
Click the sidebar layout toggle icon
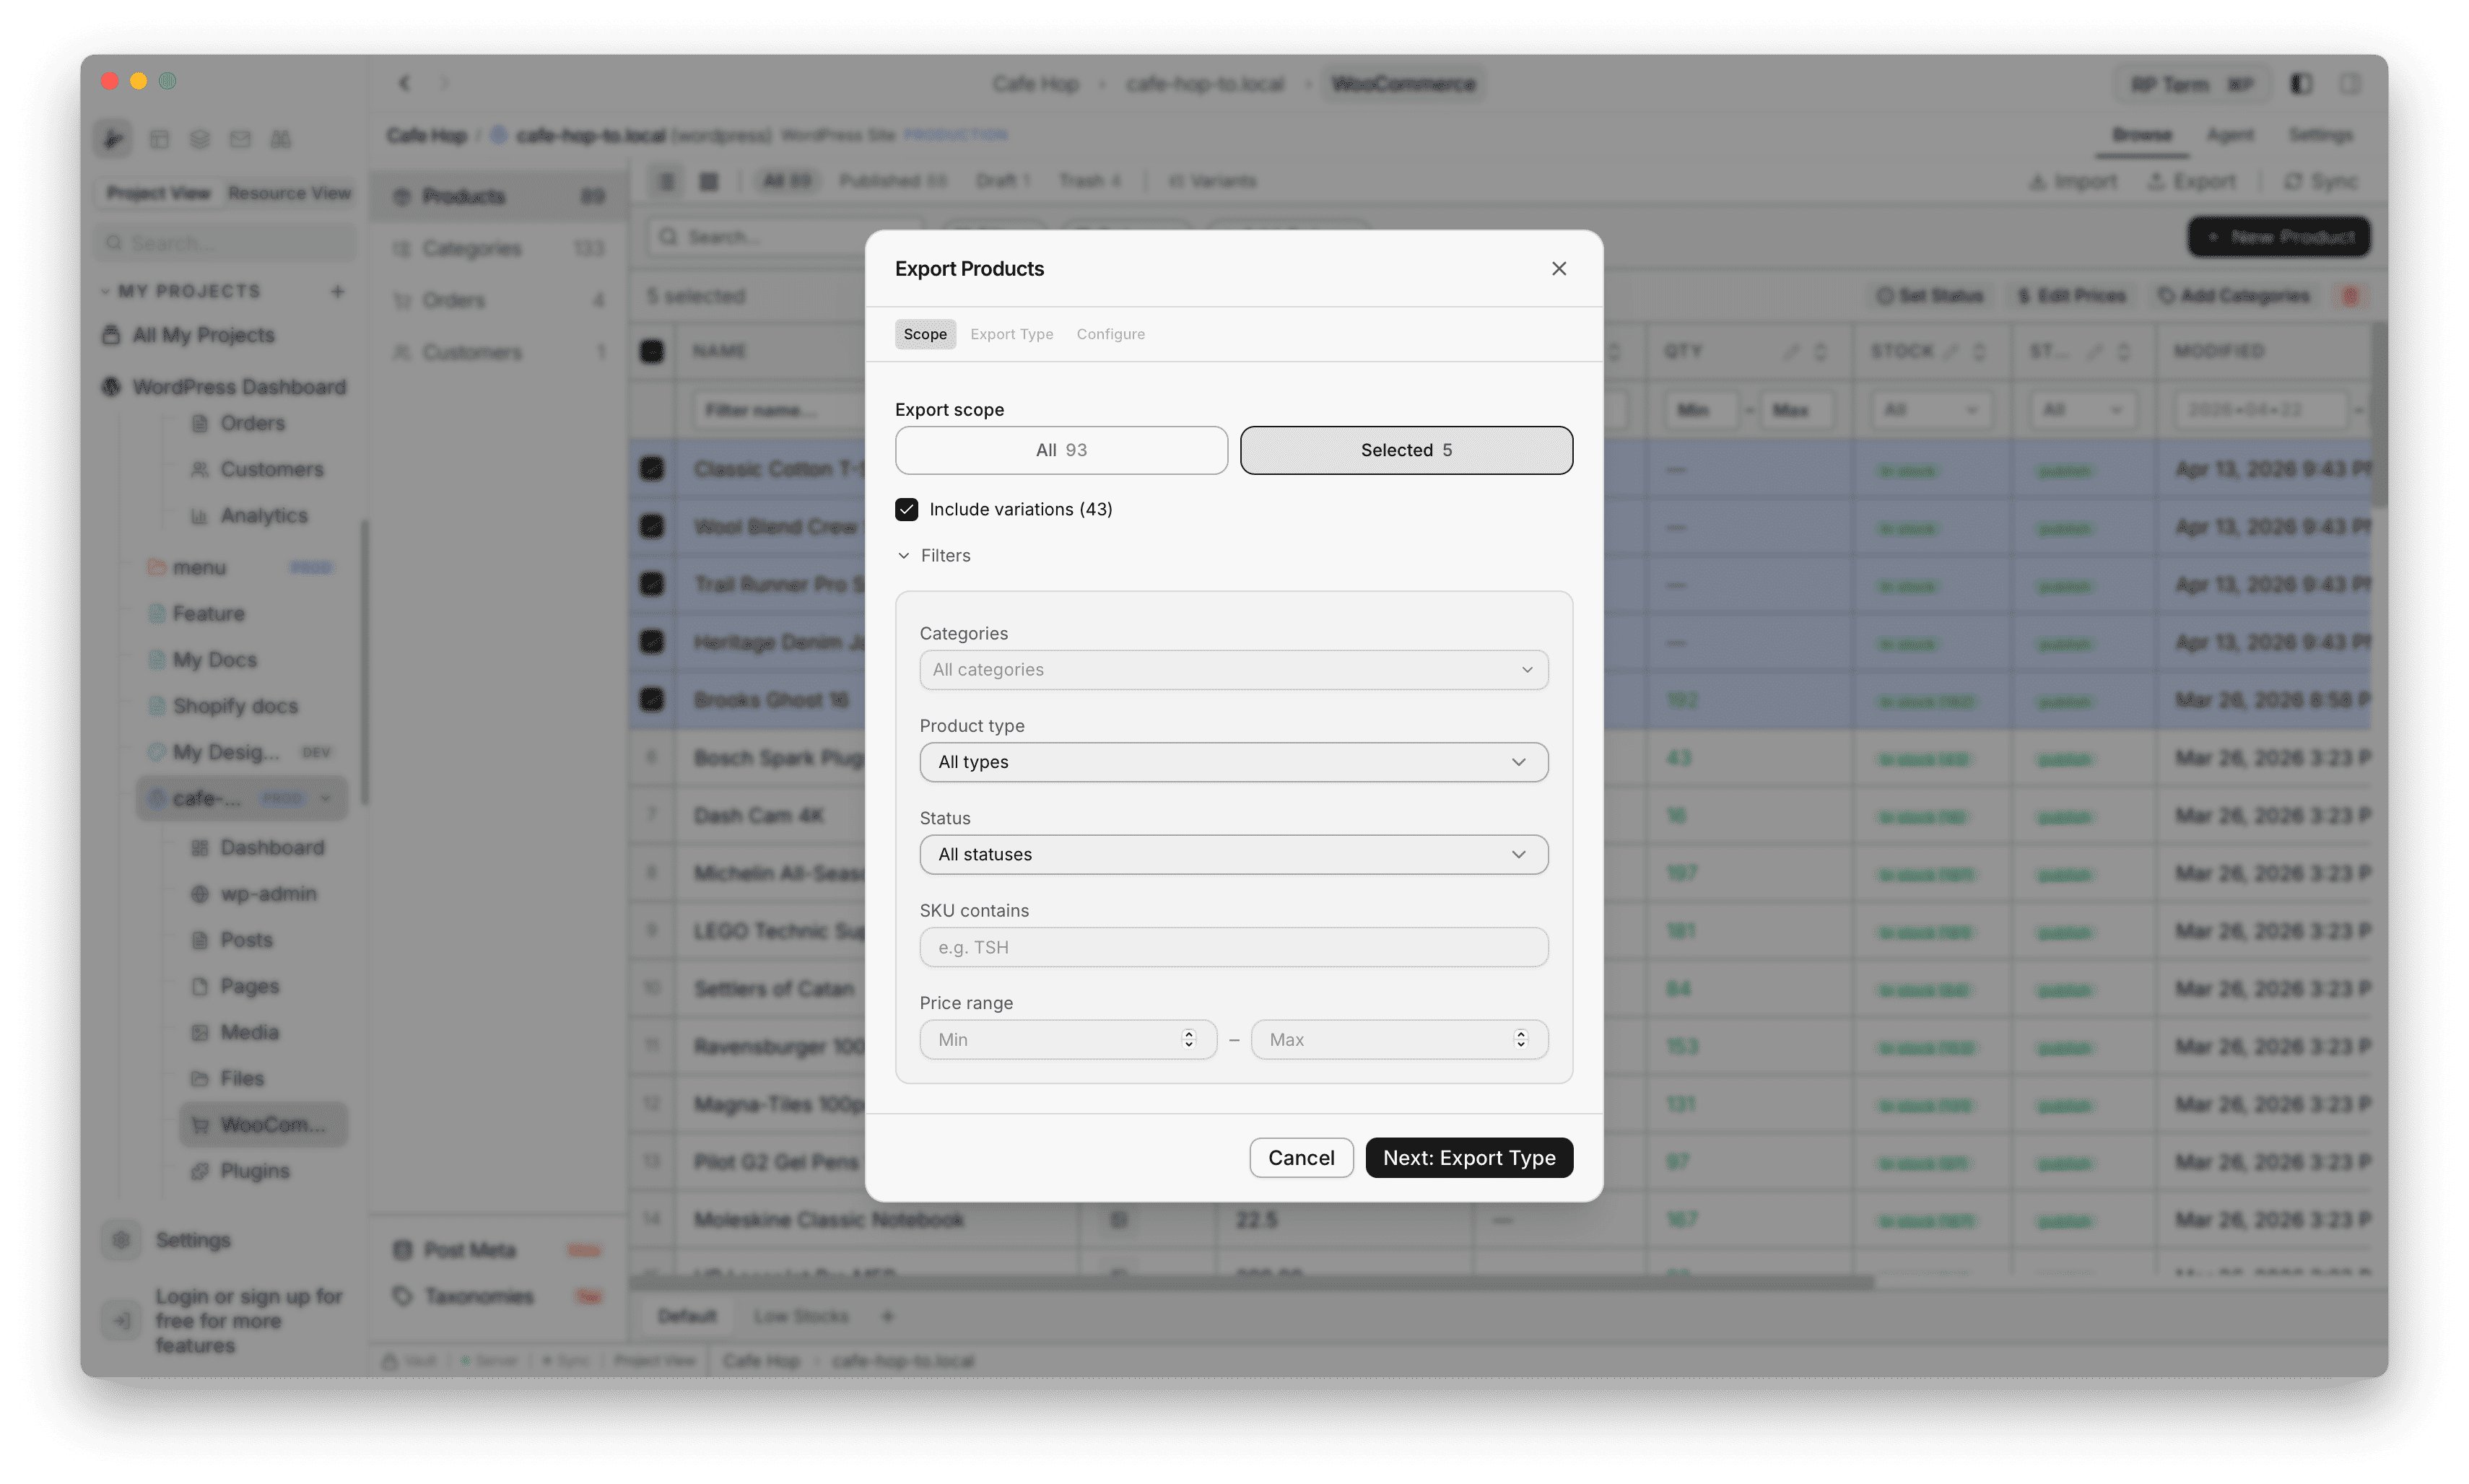tap(2301, 84)
